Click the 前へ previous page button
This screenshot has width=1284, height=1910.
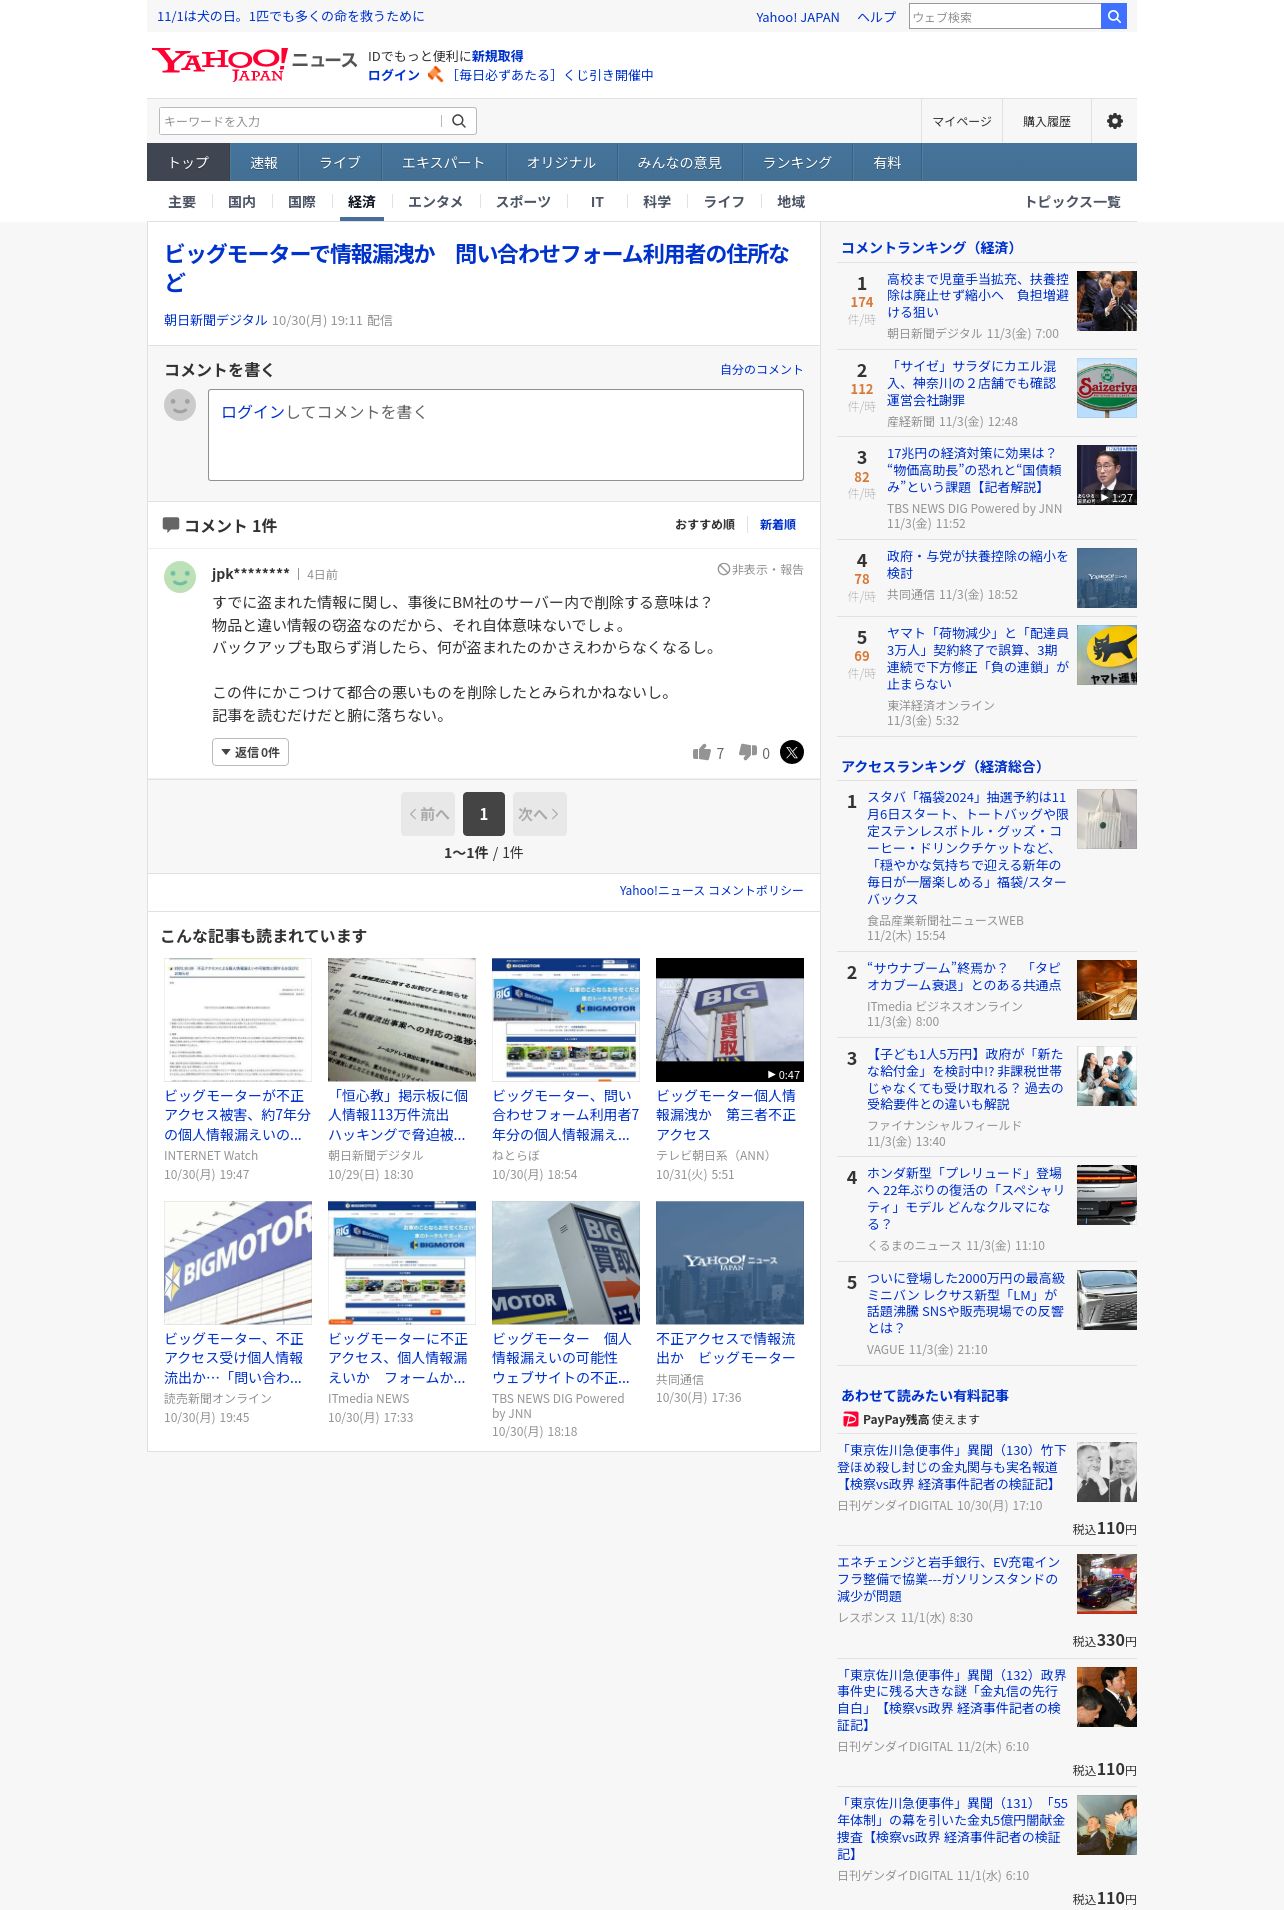pyautogui.click(x=428, y=814)
